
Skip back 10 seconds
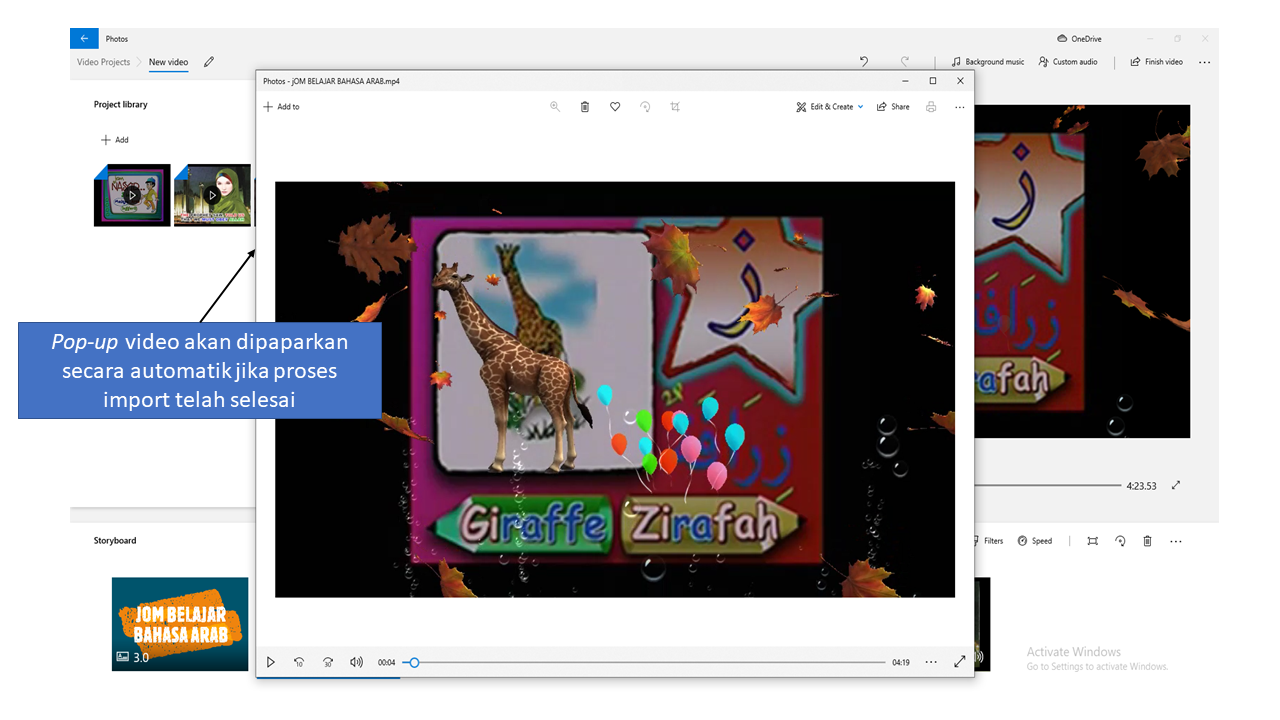point(299,662)
